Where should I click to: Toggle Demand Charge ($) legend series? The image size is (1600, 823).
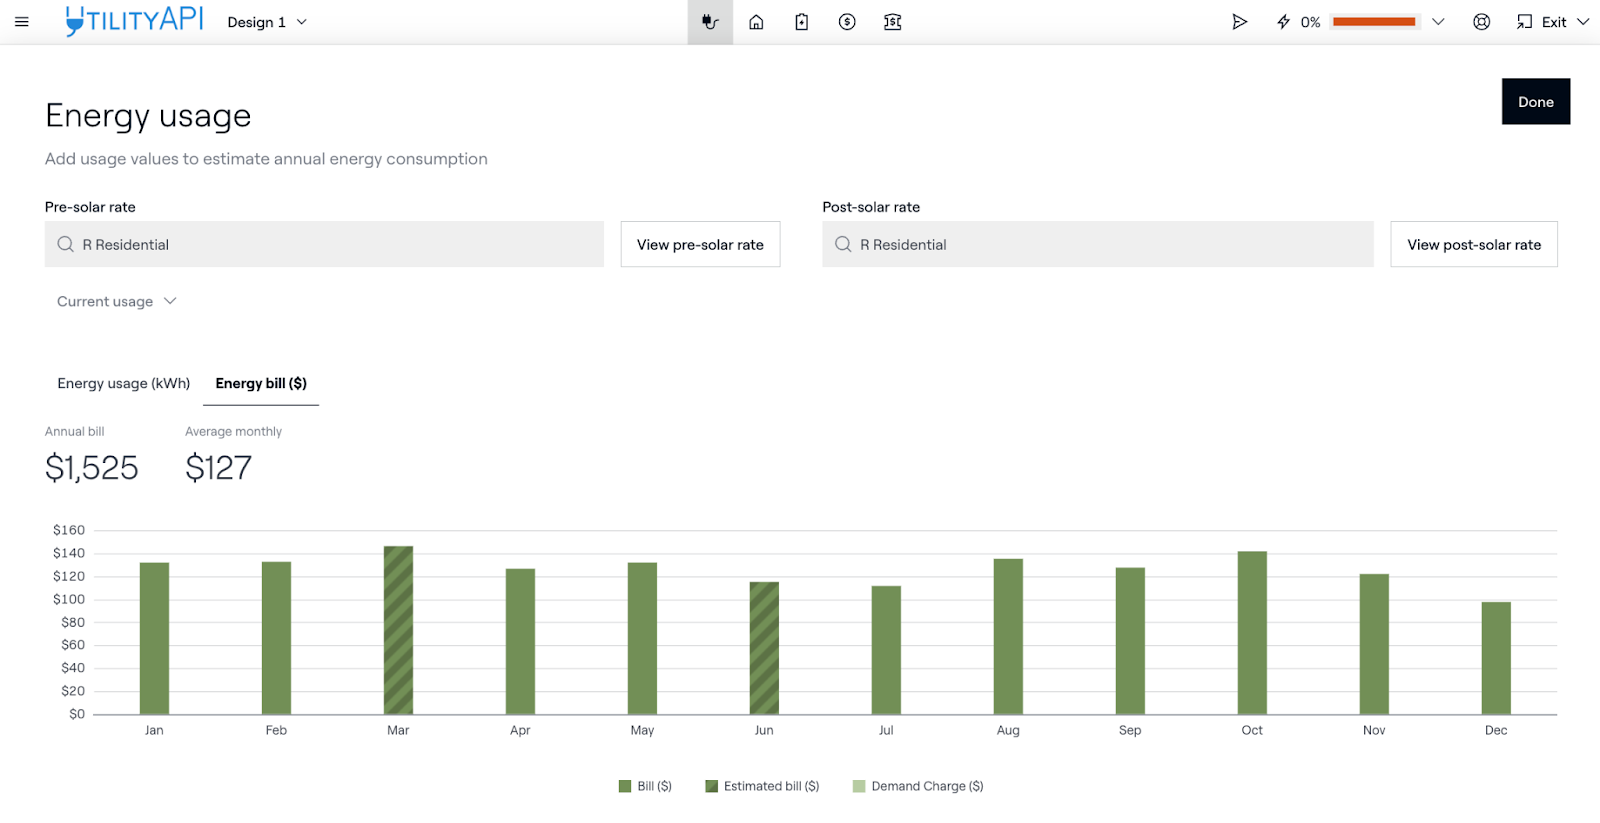(918, 786)
